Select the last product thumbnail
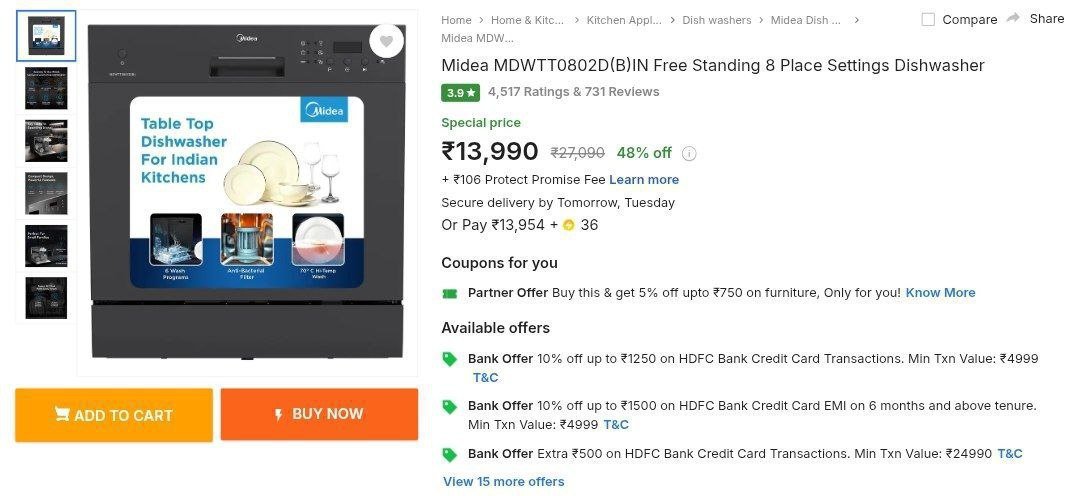Image resolution: width=1080 pixels, height=496 pixels. pos(46,297)
